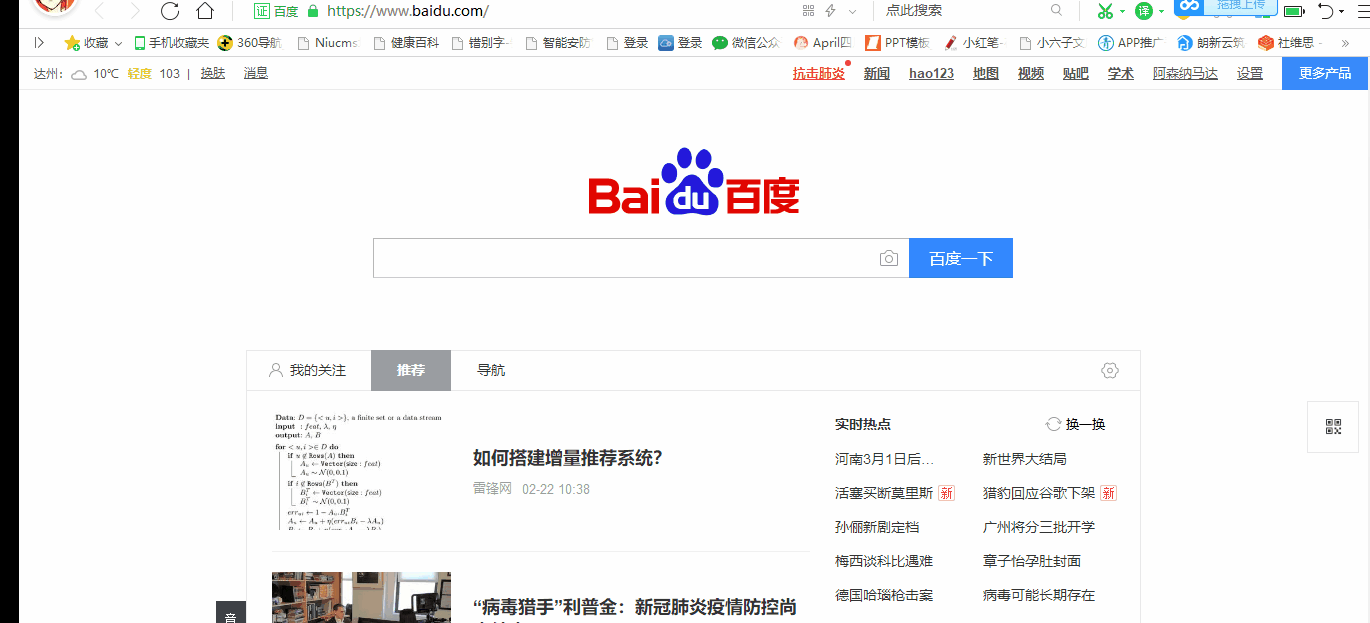Click the star favorites icon
Screen dimensions: 1370x623
[x=72, y=43]
